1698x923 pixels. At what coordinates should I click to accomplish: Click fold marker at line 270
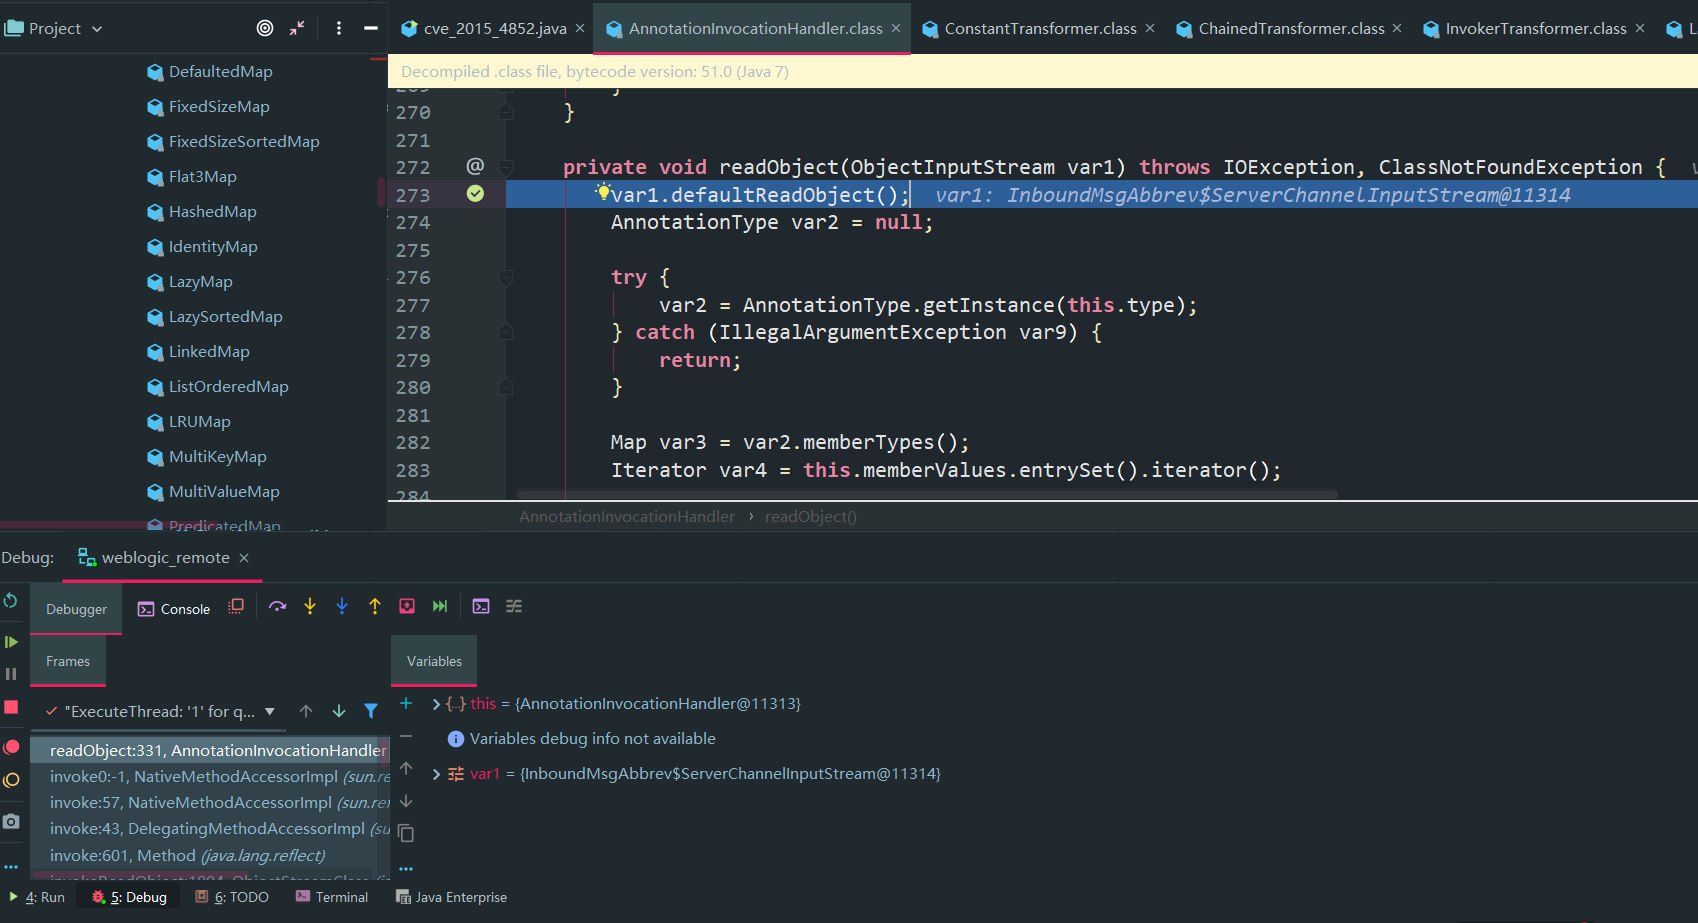tap(506, 112)
